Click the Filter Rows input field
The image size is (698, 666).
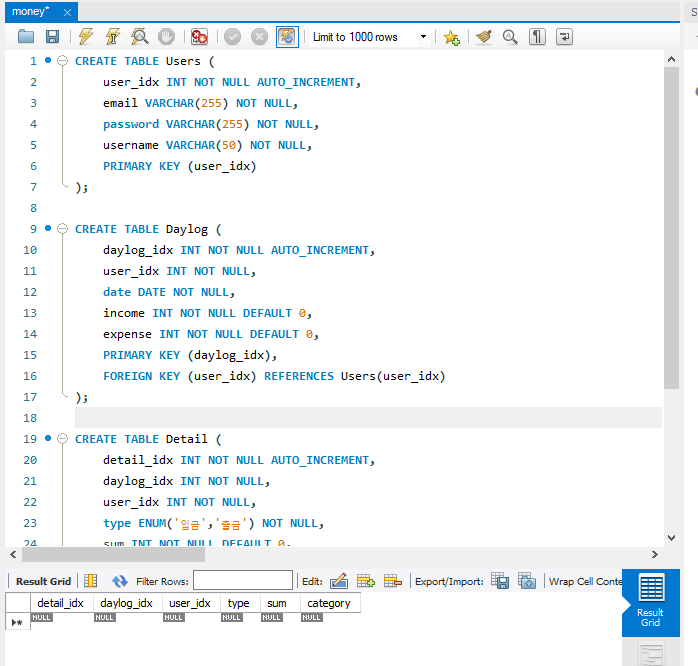pyautogui.click(x=243, y=581)
